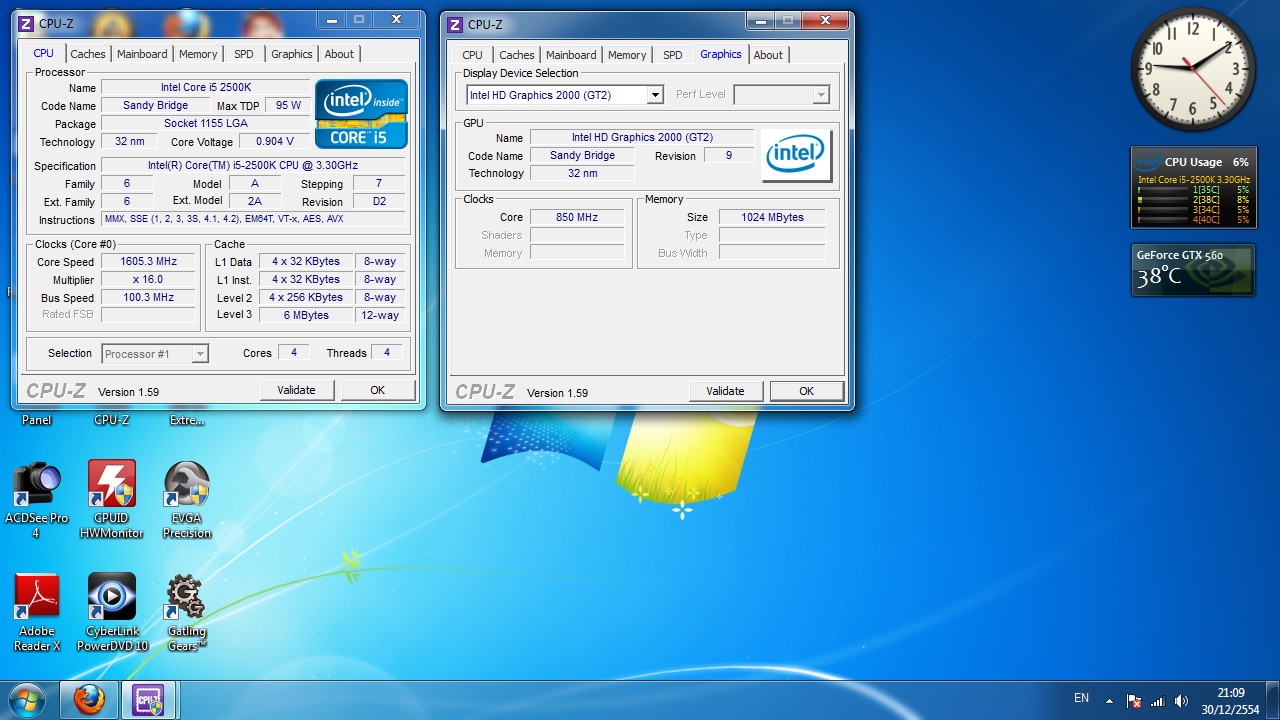Click the CPU-Z taskbar button
Image resolution: width=1280 pixels, height=720 pixels.
149,699
